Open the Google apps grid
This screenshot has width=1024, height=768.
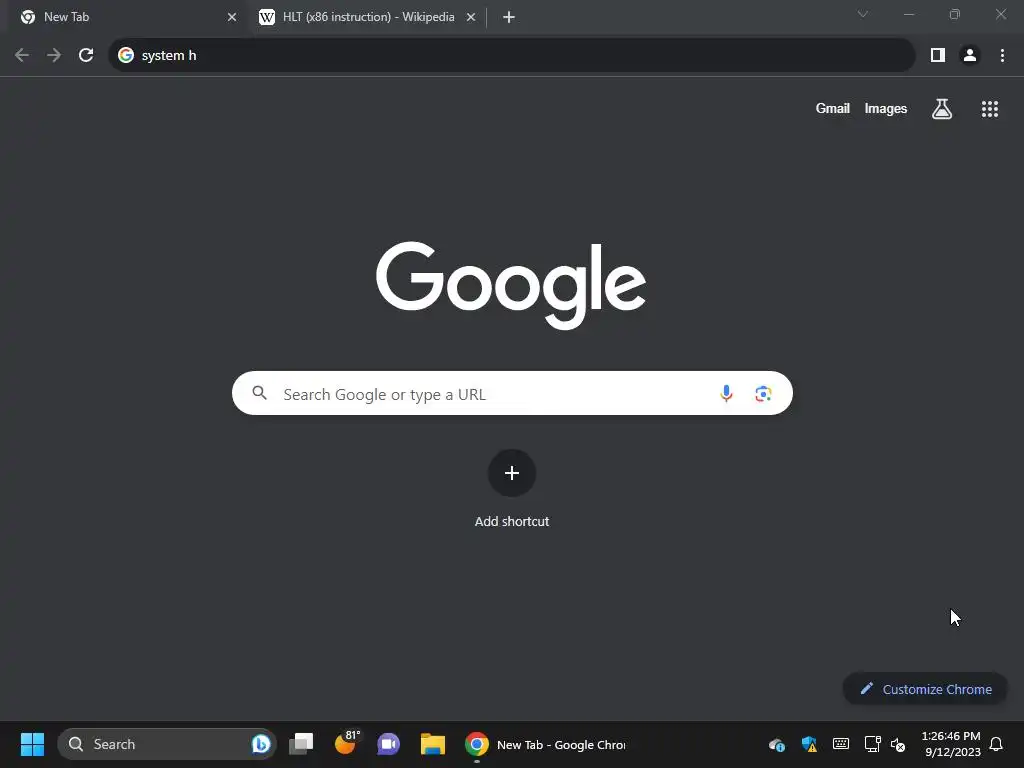click(x=990, y=109)
